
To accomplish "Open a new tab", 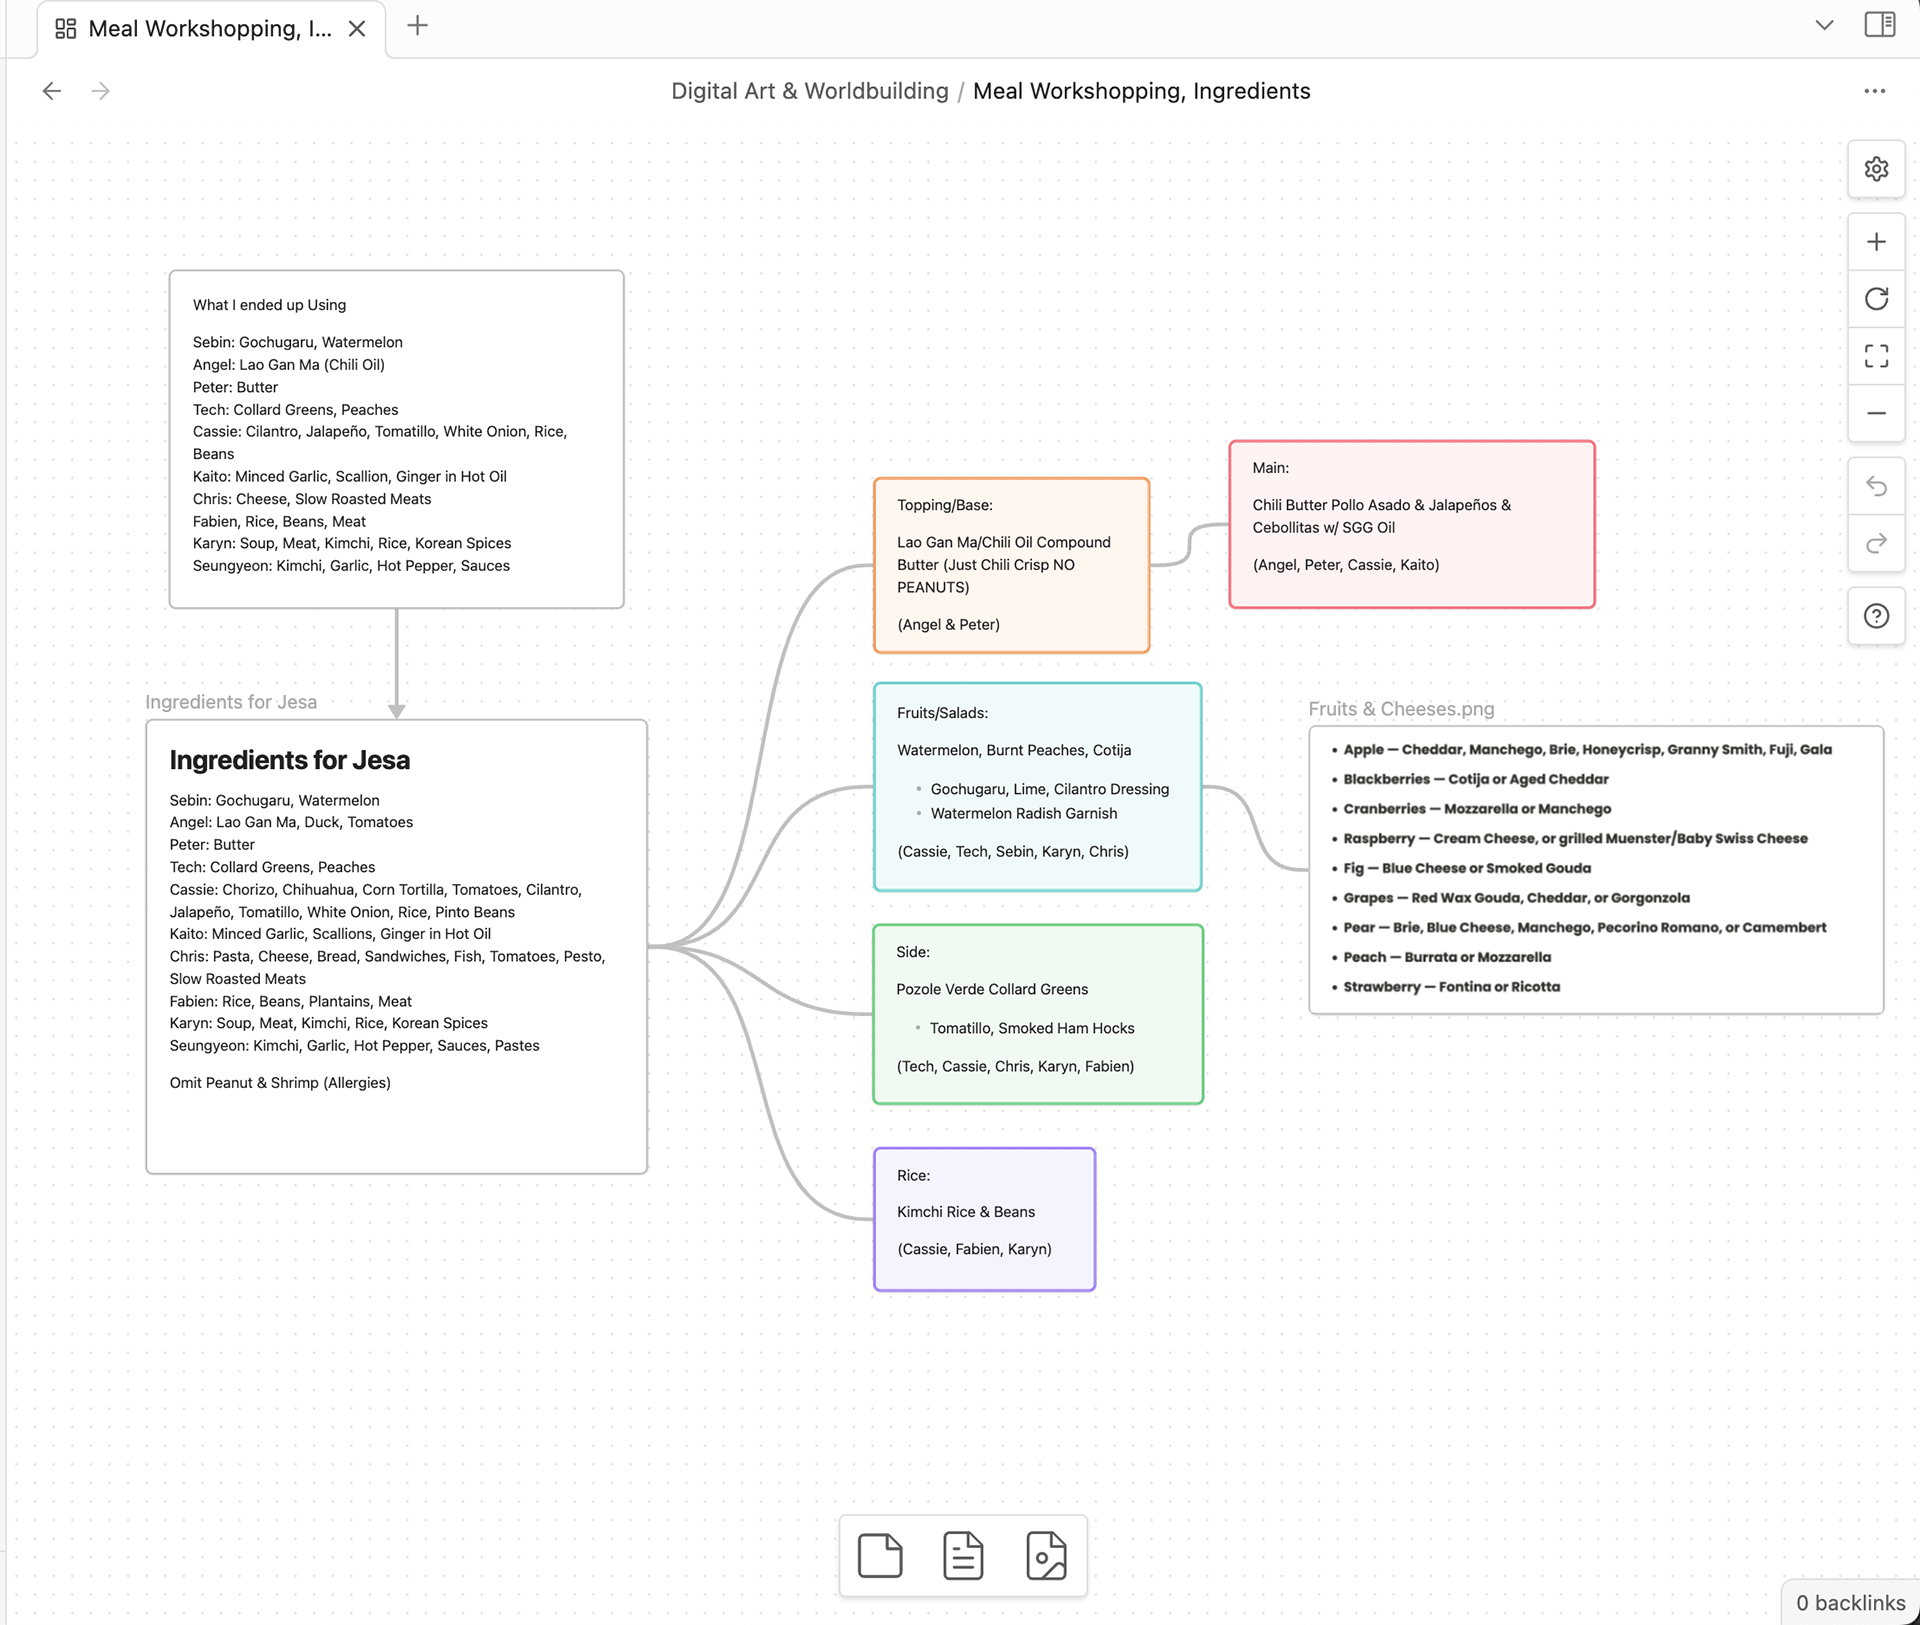I will [x=418, y=26].
